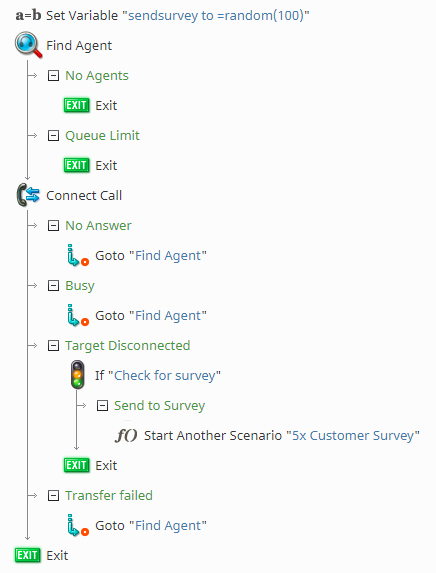Select the Goto icon under No Answer
Screen dimensions: 436x573
click(x=78, y=255)
